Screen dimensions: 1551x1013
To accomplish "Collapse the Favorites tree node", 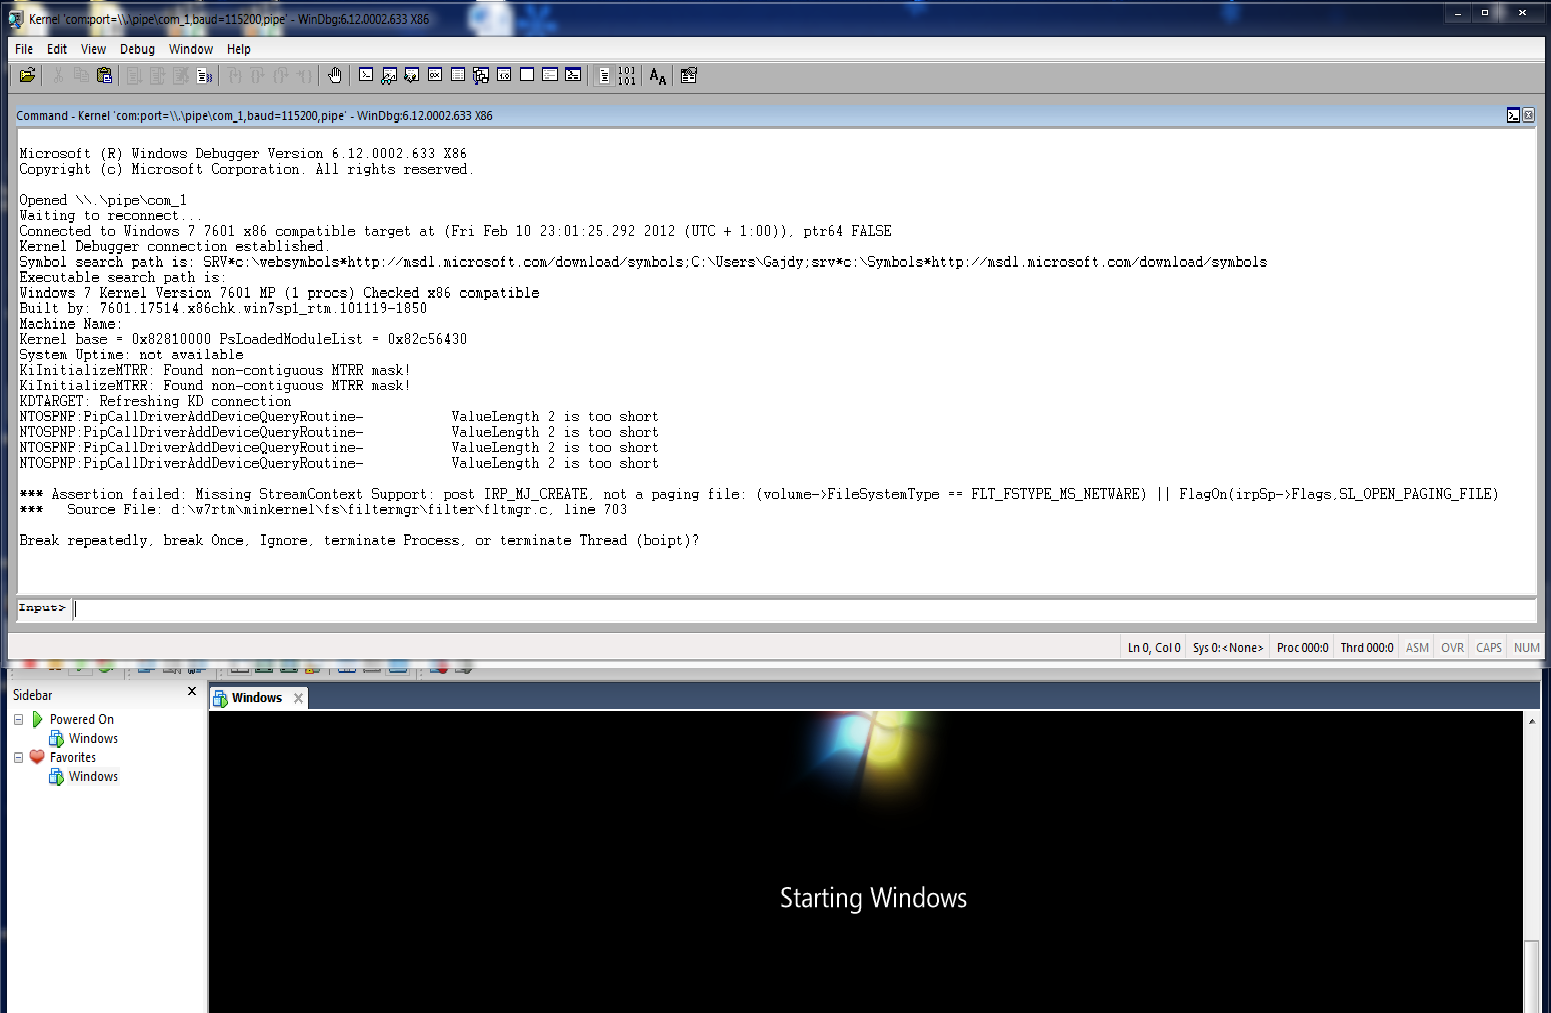I will click(x=18, y=757).
